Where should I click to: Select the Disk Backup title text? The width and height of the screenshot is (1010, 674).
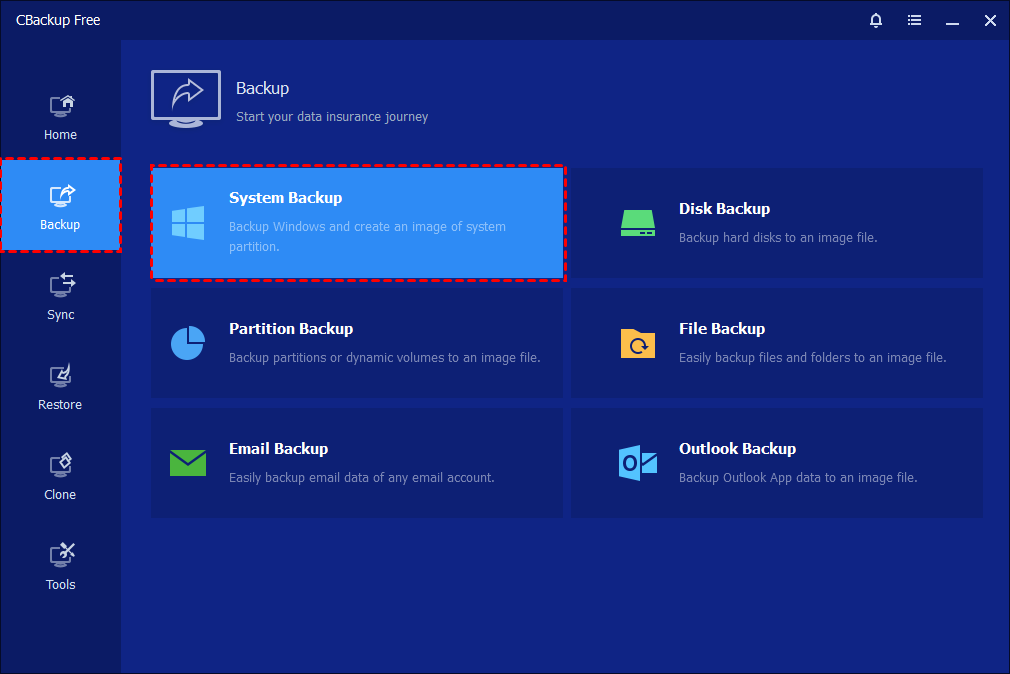point(724,209)
